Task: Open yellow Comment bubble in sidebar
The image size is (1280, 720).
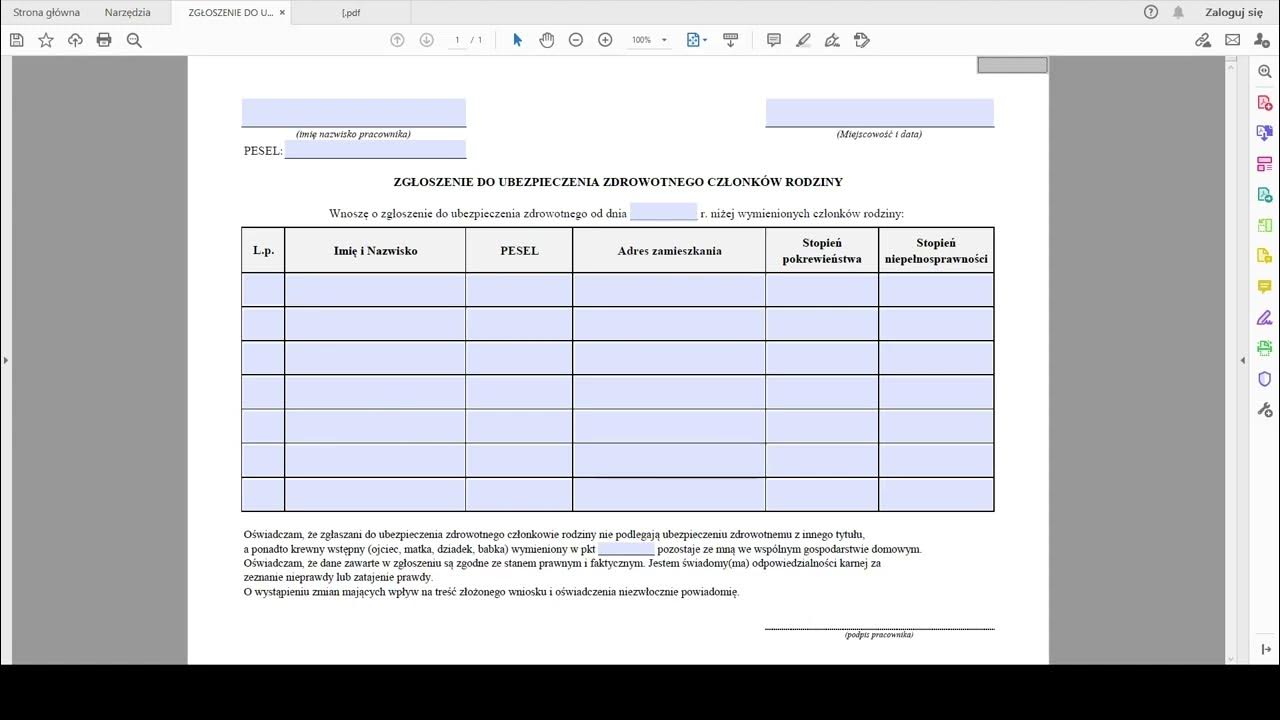Action: [1264, 287]
